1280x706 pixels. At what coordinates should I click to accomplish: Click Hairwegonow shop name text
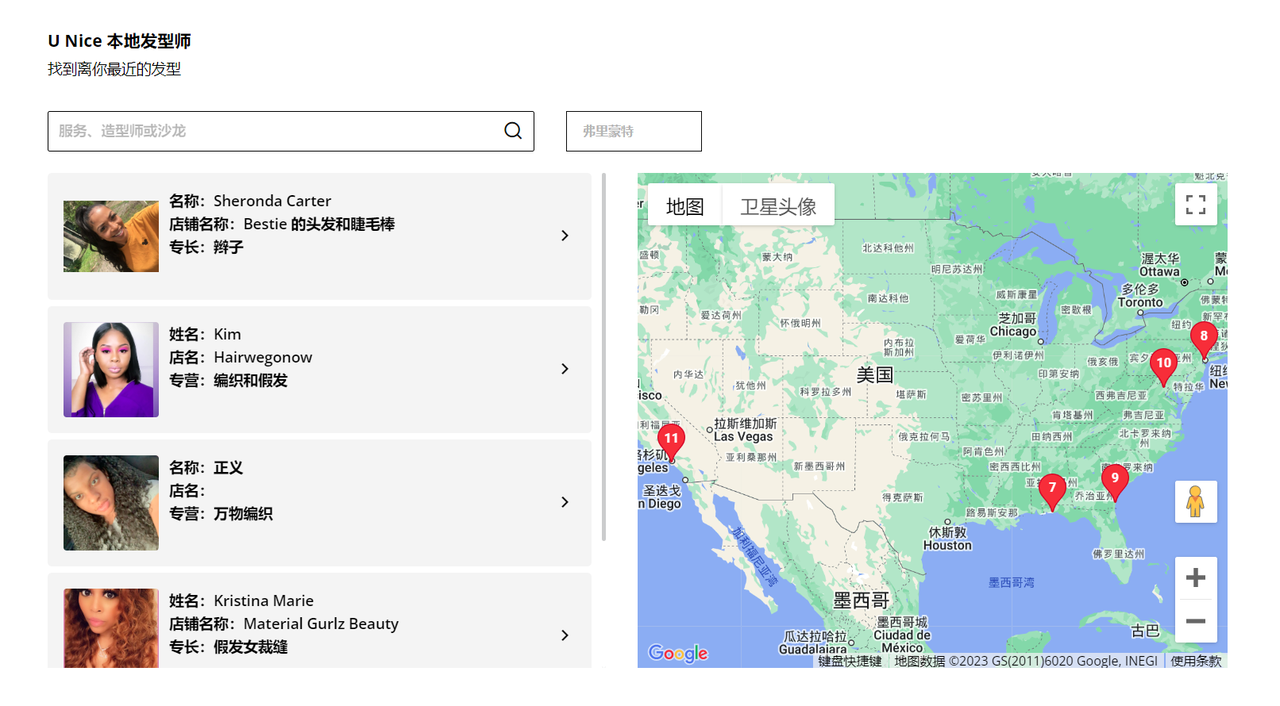(x=263, y=357)
